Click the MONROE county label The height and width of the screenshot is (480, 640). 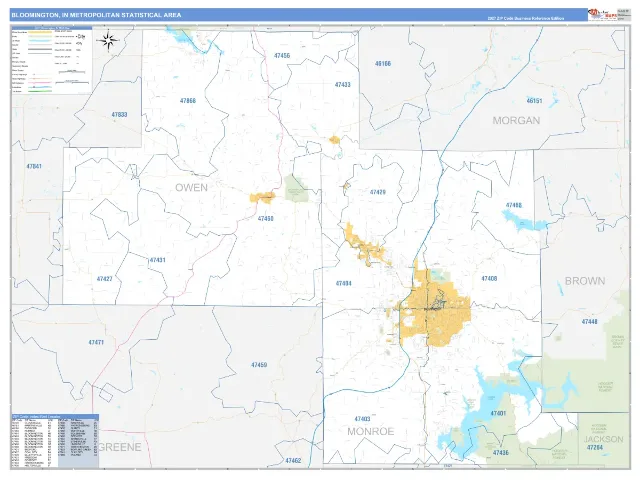(x=371, y=431)
